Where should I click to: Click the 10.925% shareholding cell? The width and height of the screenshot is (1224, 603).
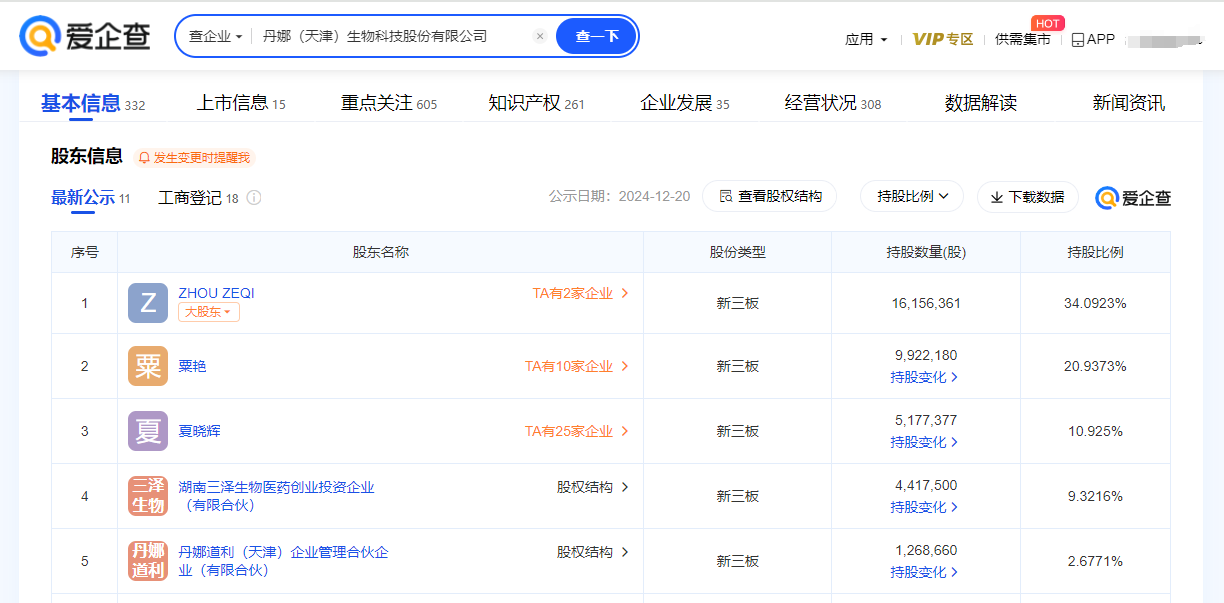pos(1095,431)
